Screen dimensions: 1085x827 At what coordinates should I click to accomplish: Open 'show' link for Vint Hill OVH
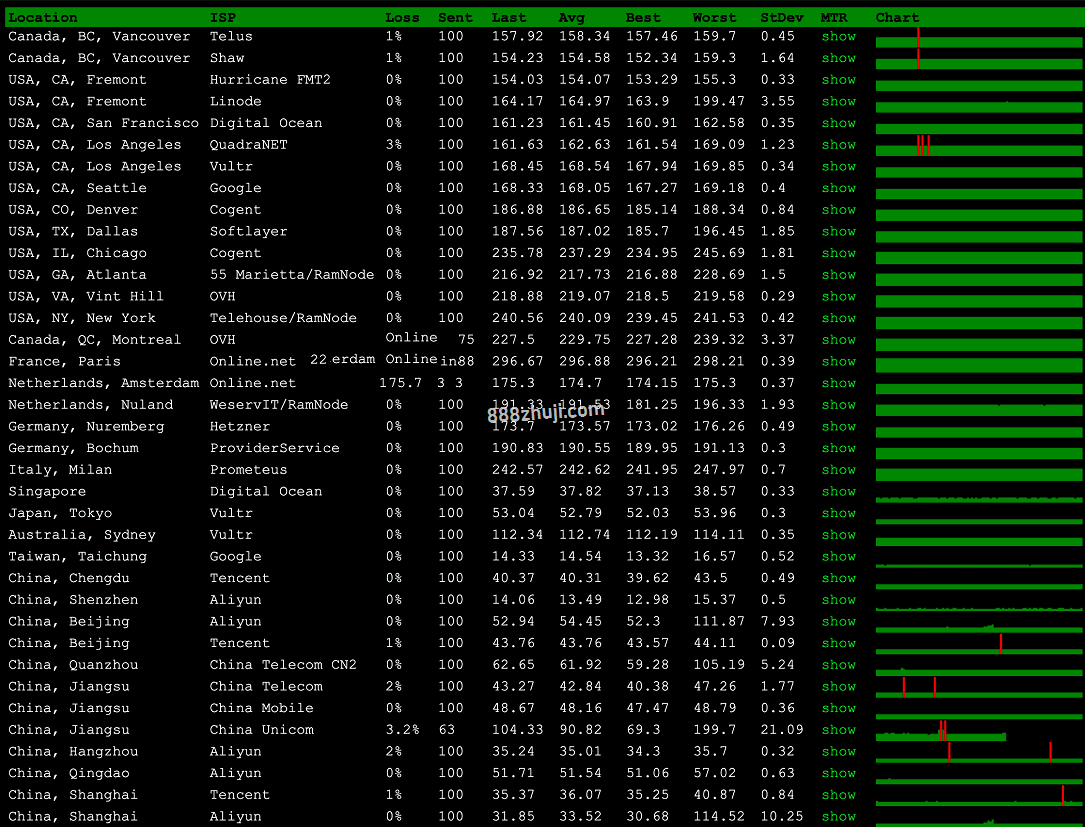(839, 297)
